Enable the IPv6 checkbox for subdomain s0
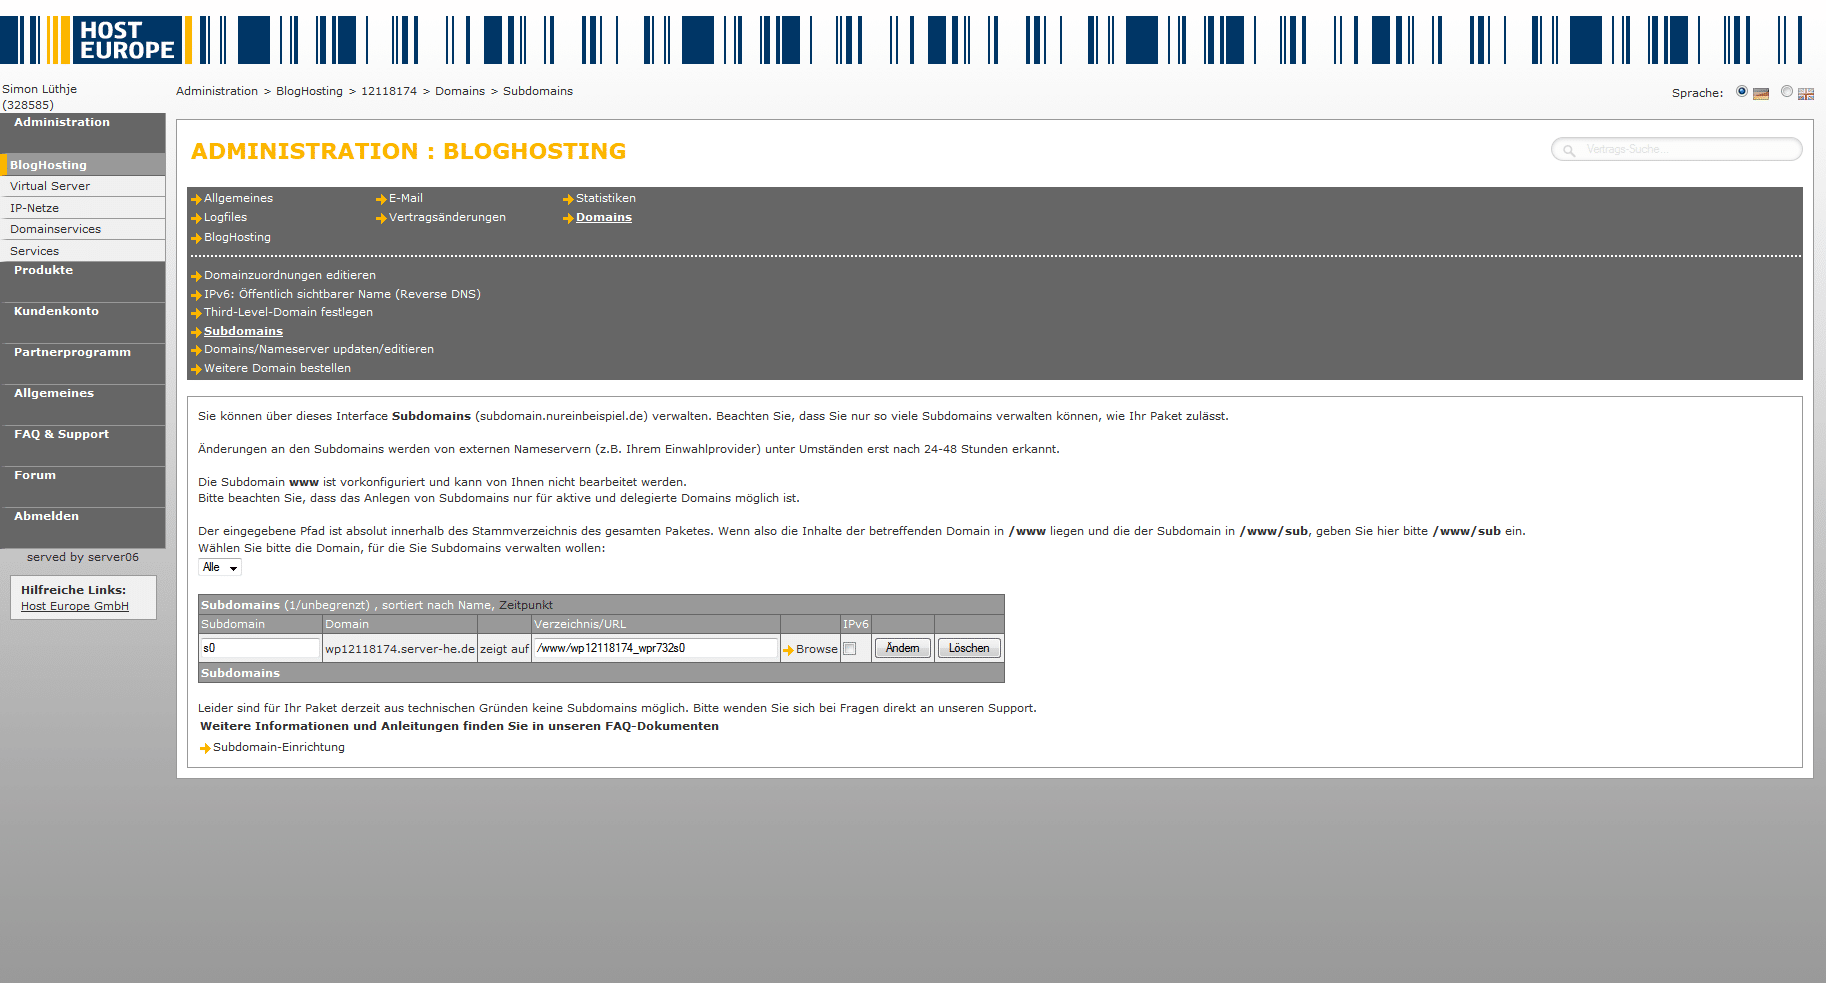Viewport: 1826px width, 983px height. (850, 649)
